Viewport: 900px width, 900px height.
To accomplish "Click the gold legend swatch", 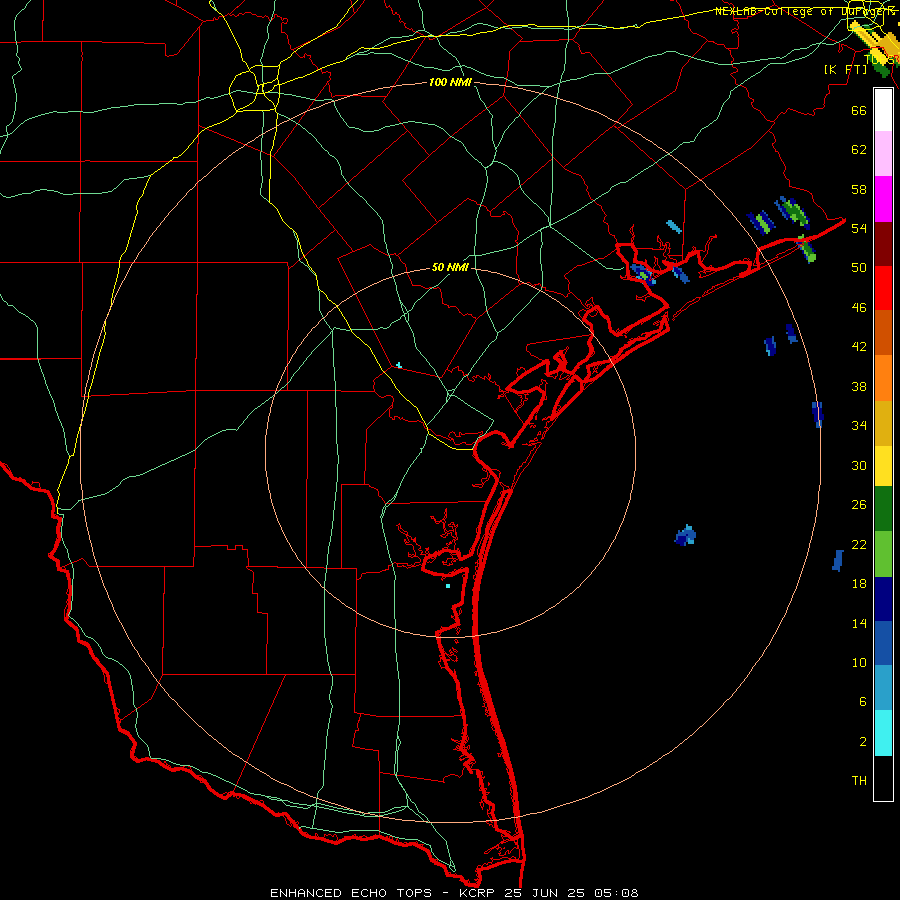I will pyautogui.click(x=883, y=423).
